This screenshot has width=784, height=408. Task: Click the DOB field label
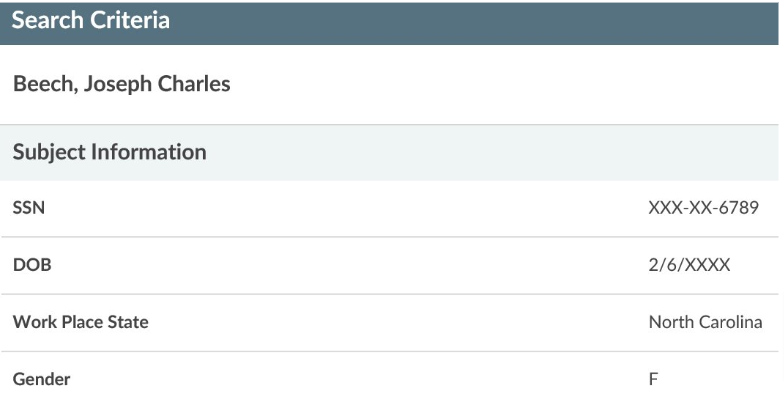[x=31, y=265]
